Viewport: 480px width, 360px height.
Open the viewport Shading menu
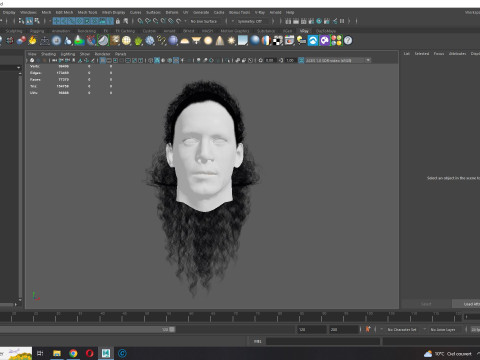point(48,54)
